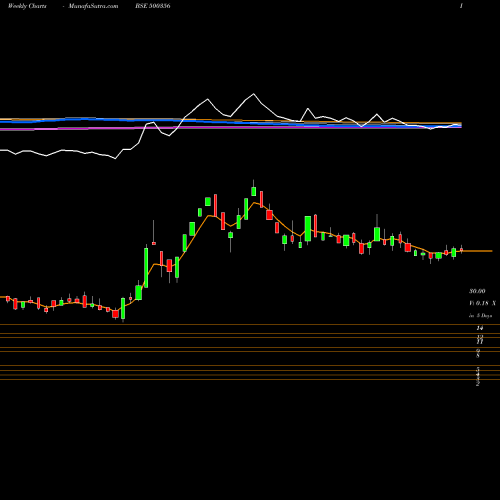Click the 'BSE 500356' symbol text

pos(153,6)
